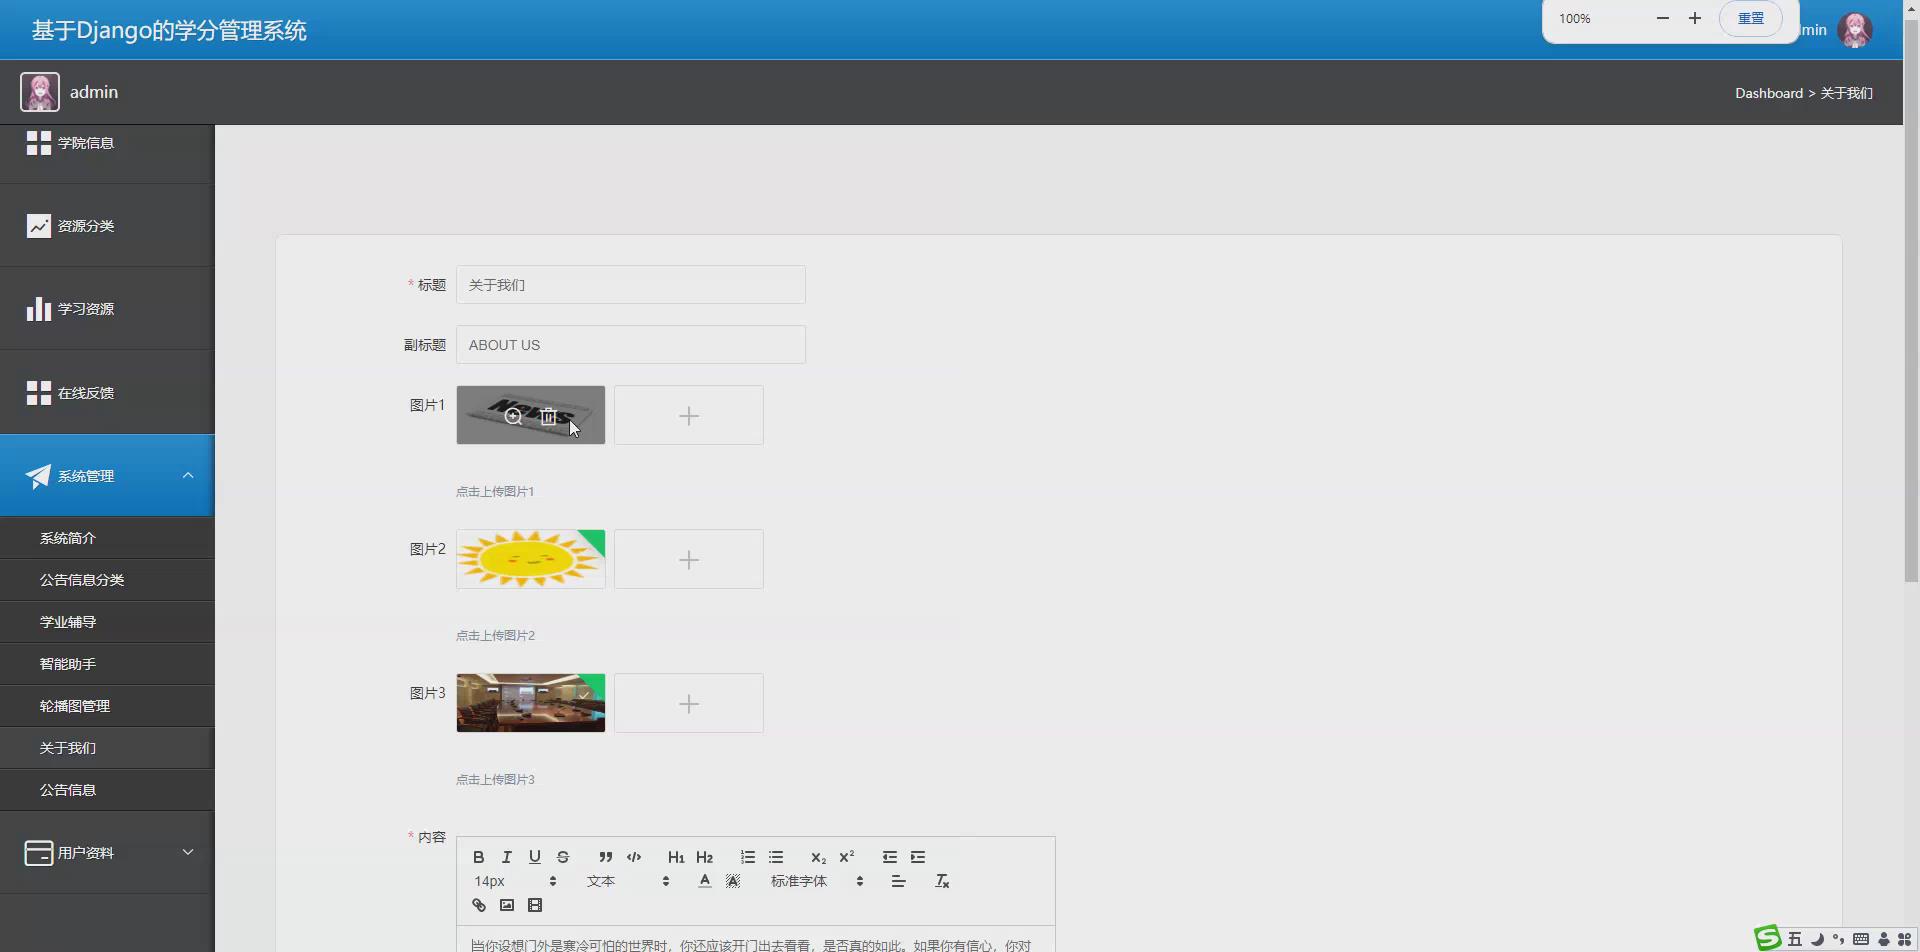Open 在线反馈 in the sidebar
Image resolution: width=1920 pixels, height=952 pixels.
click(107, 393)
